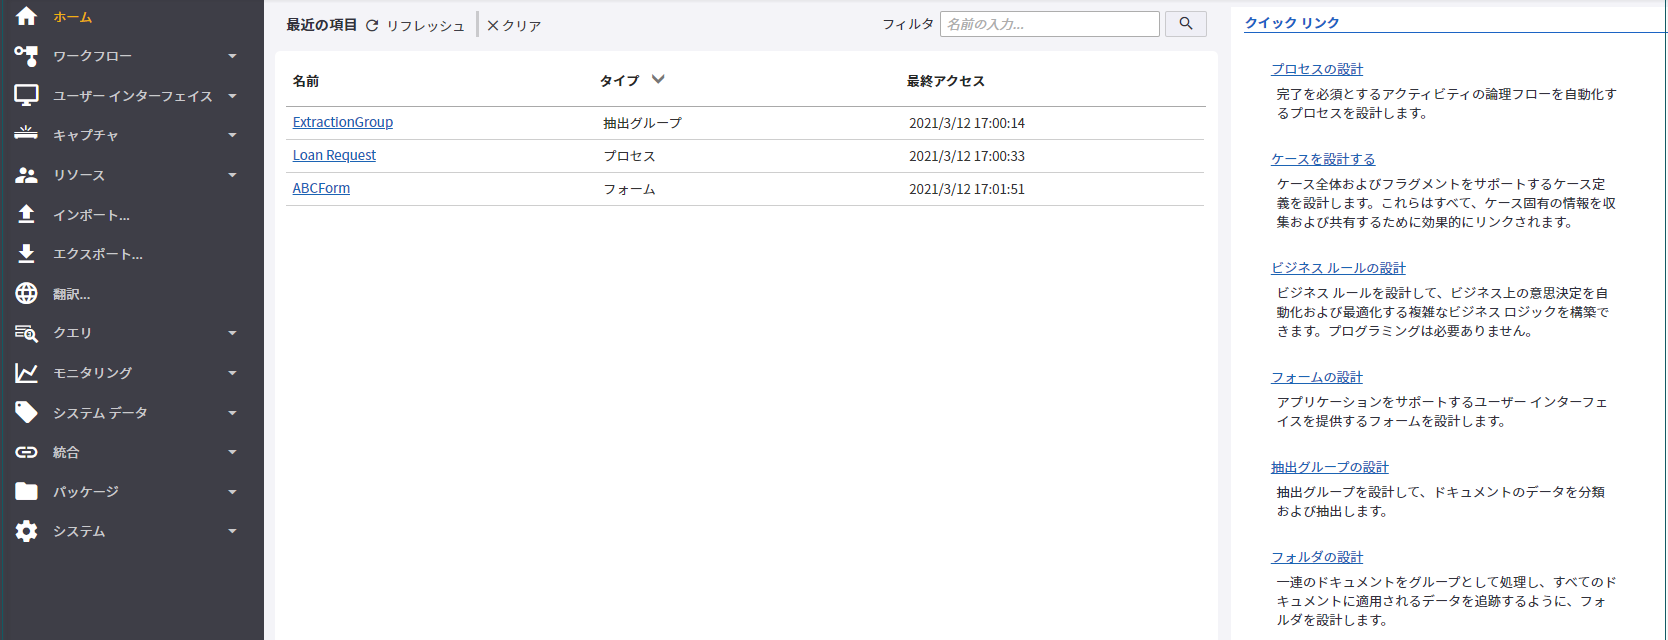Click the プロセスの設計 quick link

pyautogui.click(x=1317, y=69)
